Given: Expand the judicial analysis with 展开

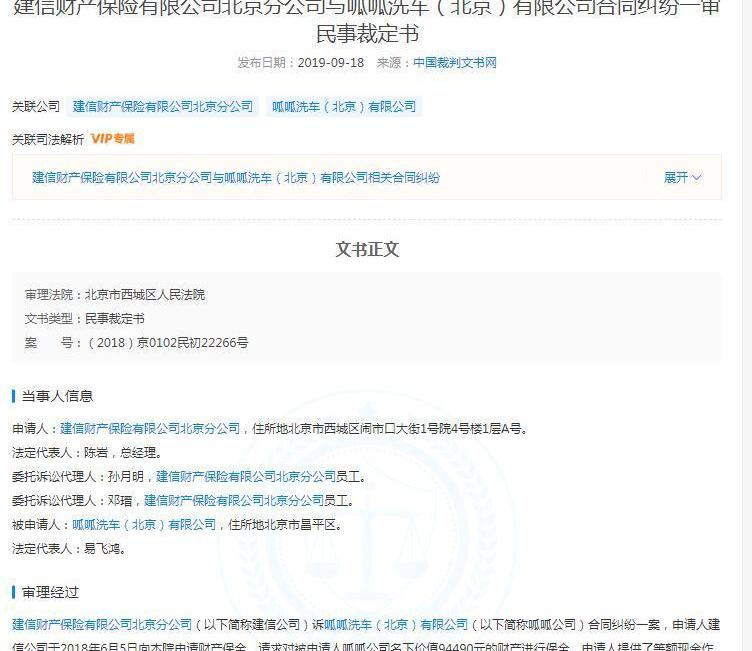Looking at the screenshot, I should click(682, 178).
